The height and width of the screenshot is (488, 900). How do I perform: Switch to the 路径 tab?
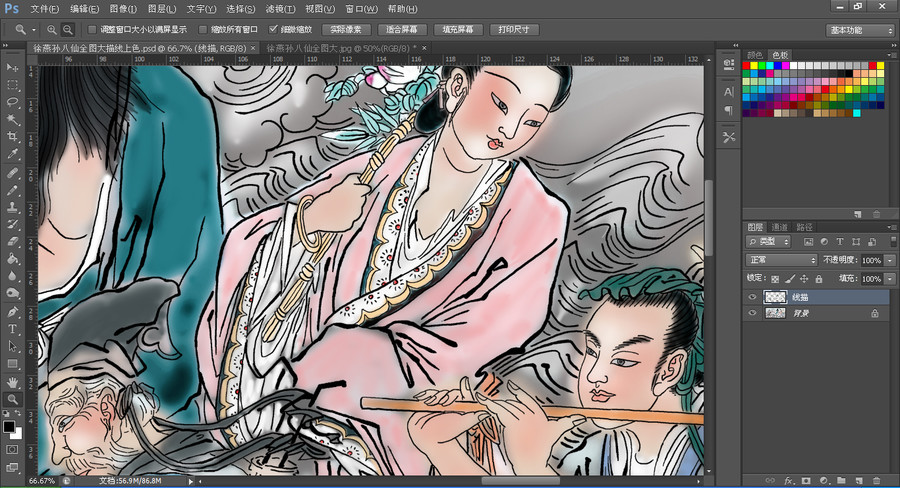tap(805, 227)
